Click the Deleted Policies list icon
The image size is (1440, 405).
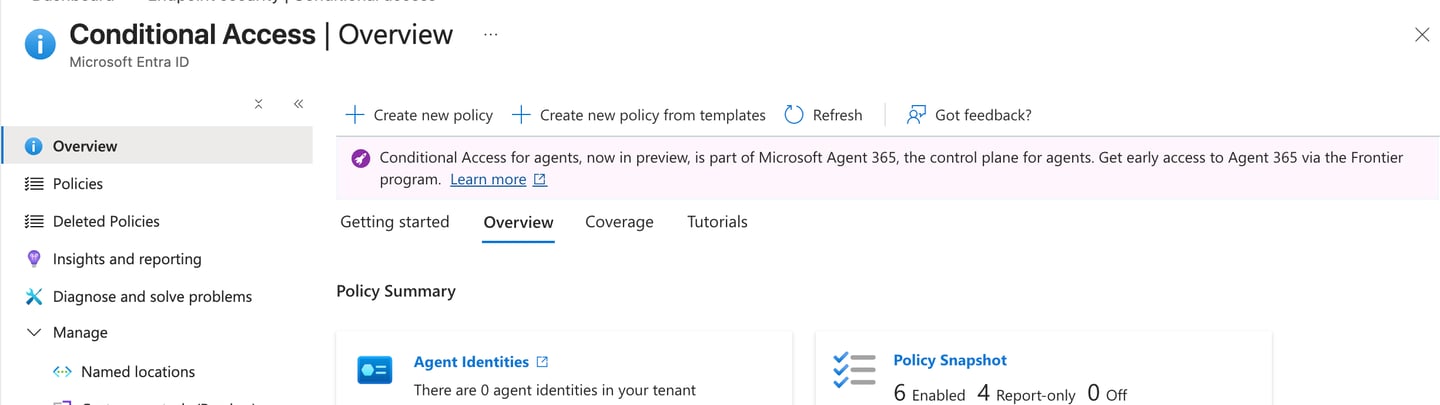coord(34,222)
